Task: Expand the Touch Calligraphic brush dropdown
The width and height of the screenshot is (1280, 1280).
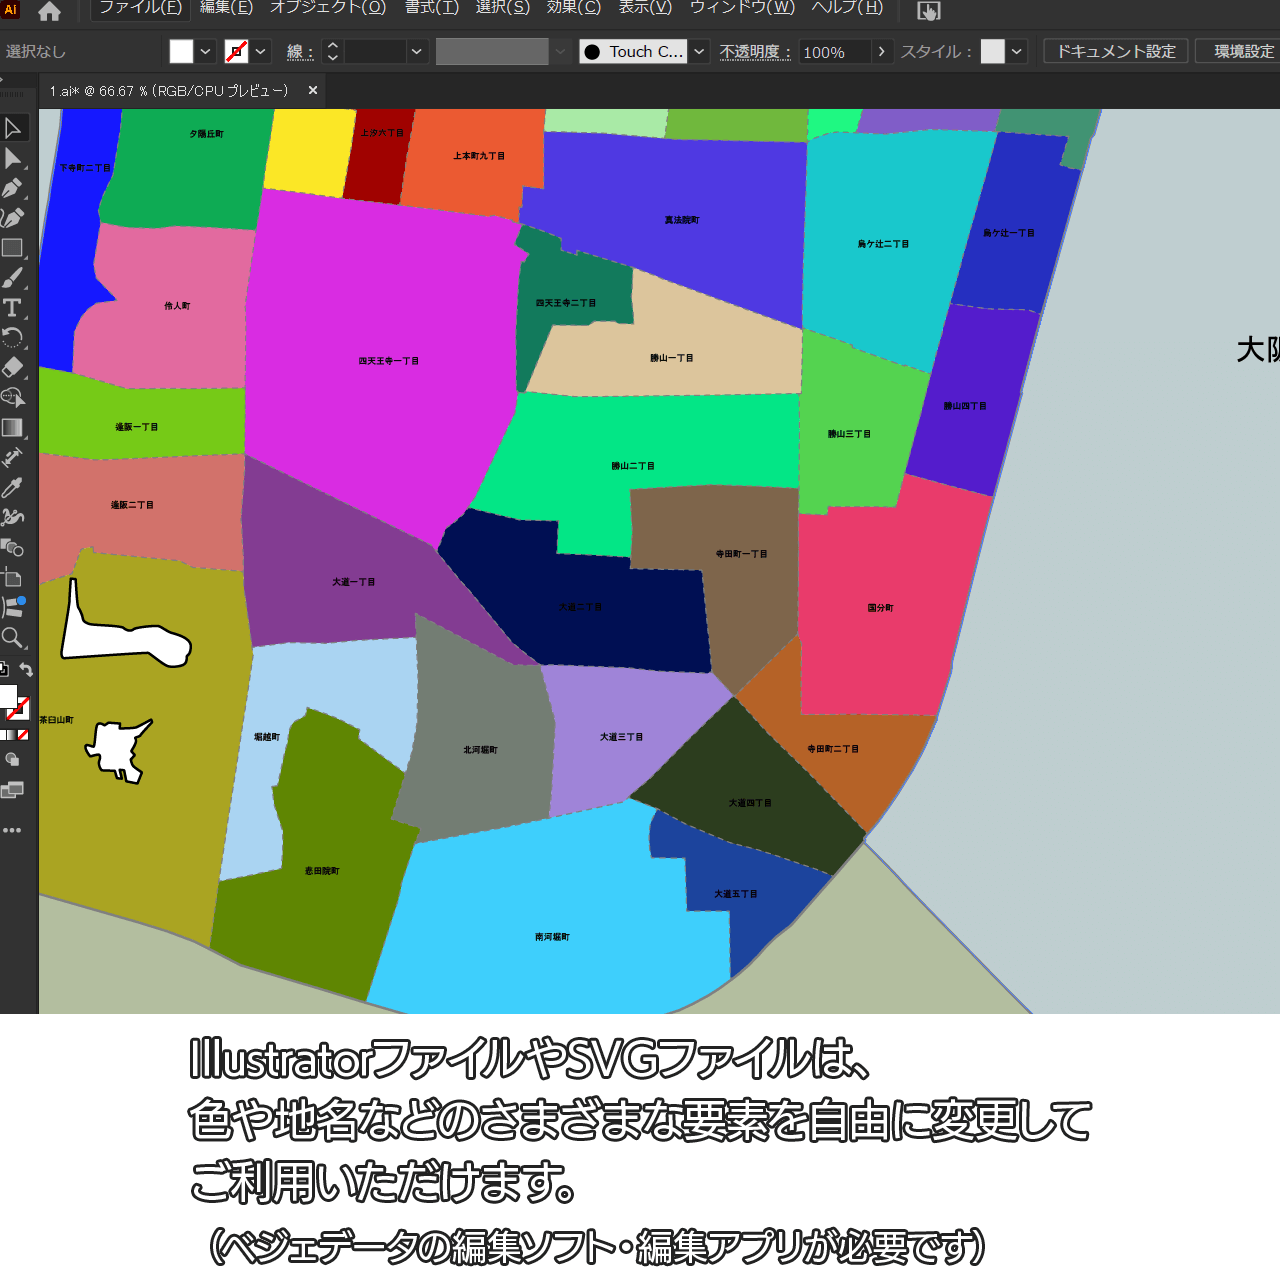Action: click(699, 52)
